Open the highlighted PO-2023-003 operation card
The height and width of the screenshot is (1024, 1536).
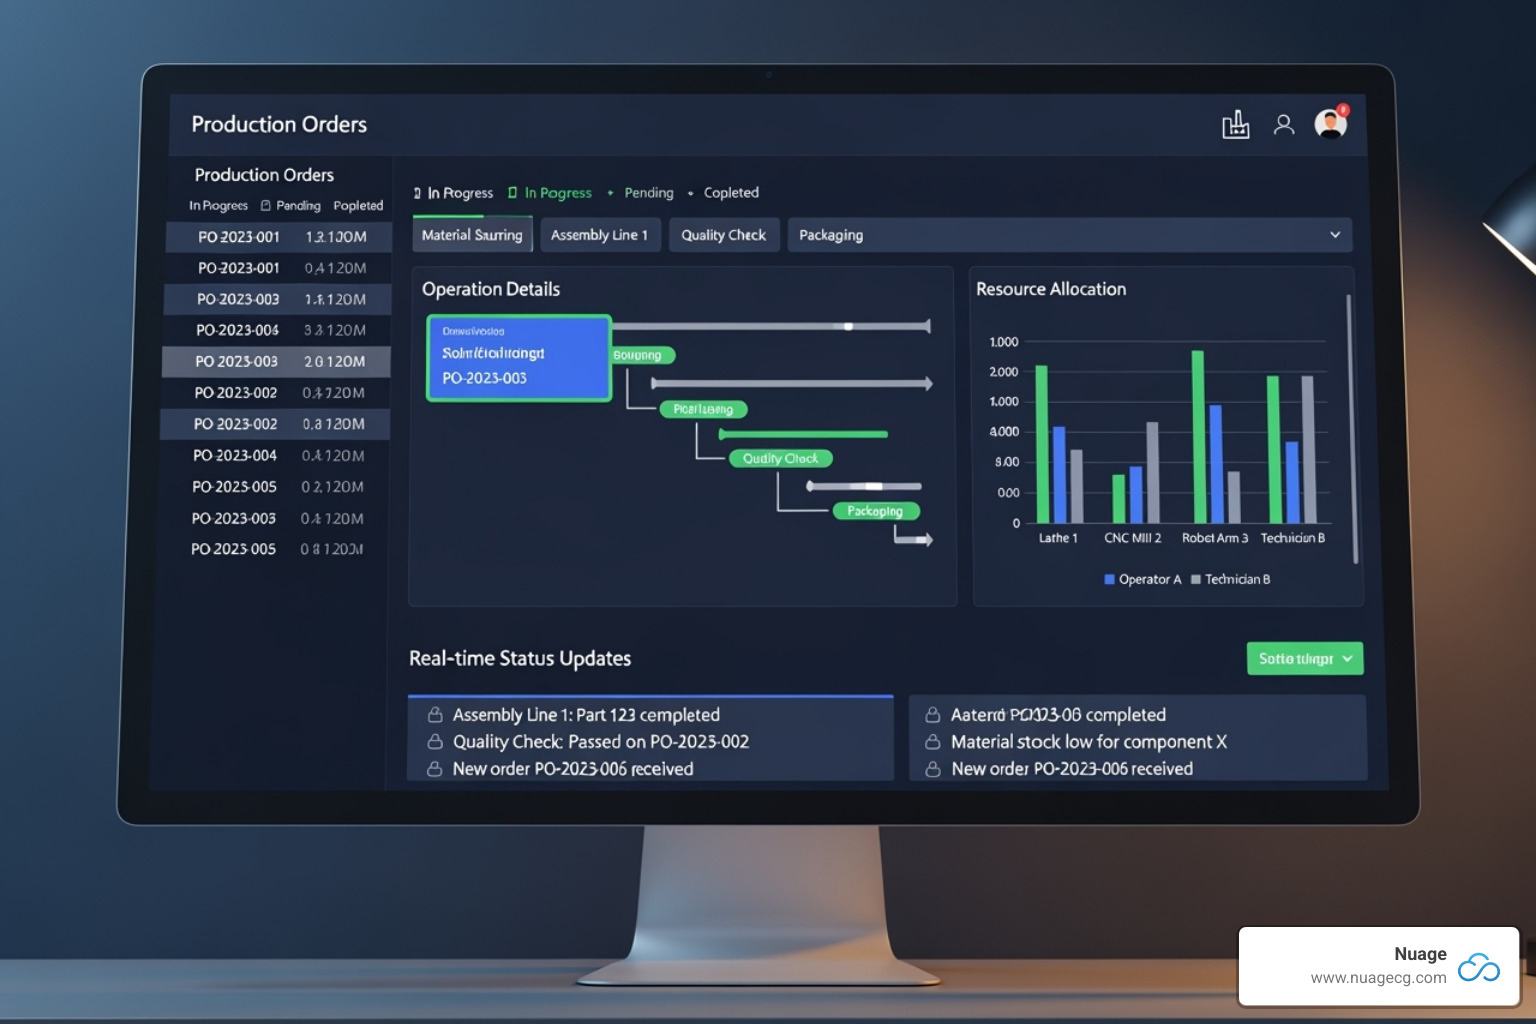[518, 358]
